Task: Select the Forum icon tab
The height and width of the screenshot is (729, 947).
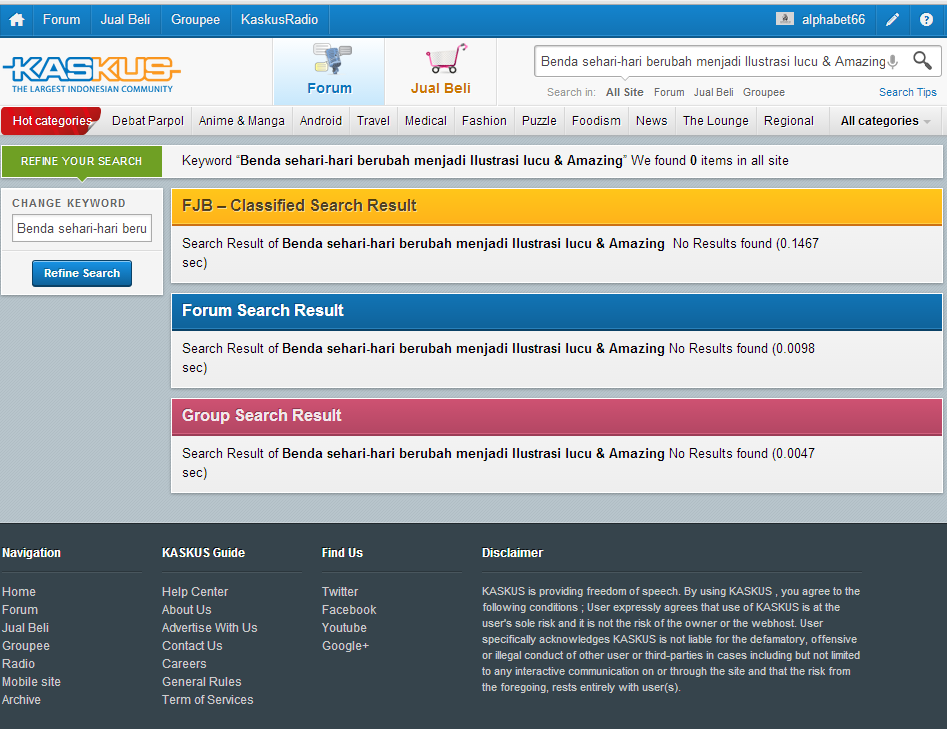Action: (329, 71)
